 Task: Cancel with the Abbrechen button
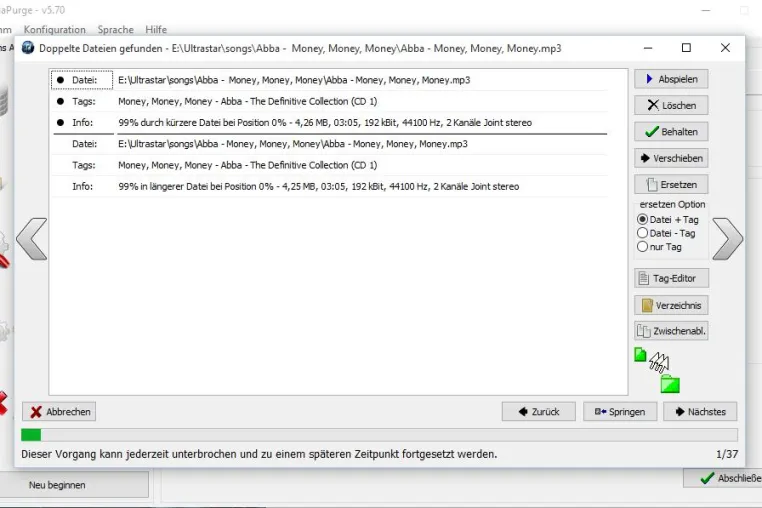59,412
